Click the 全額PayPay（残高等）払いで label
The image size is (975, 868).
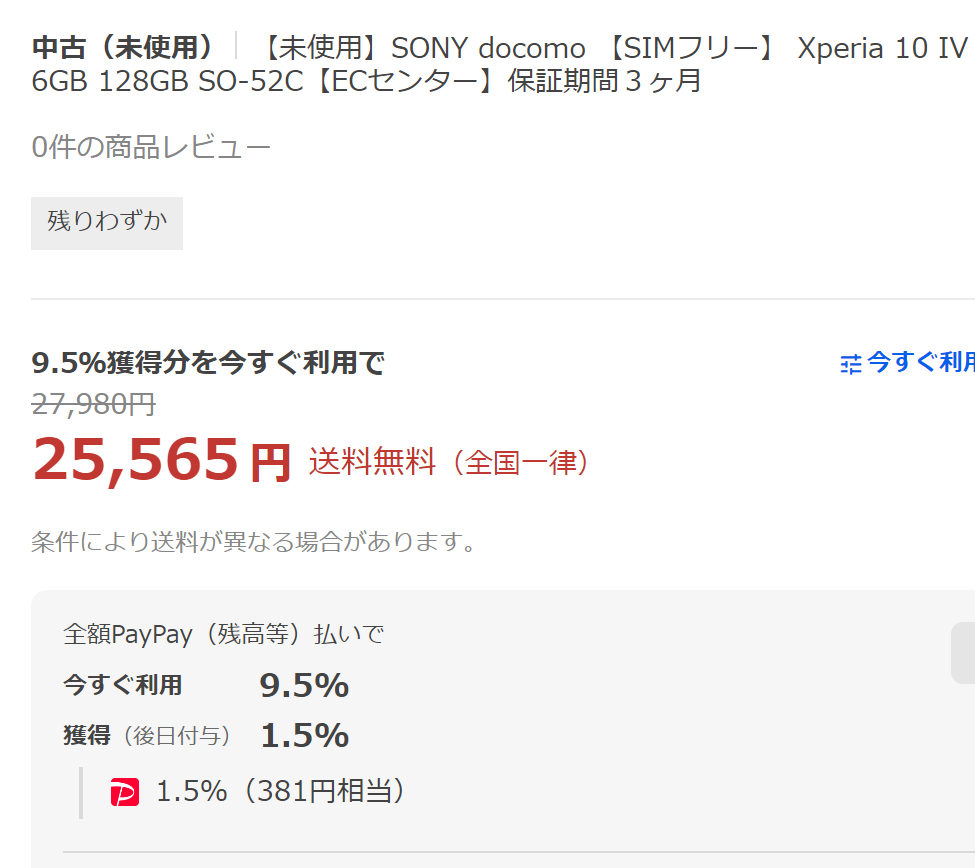click(223, 634)
